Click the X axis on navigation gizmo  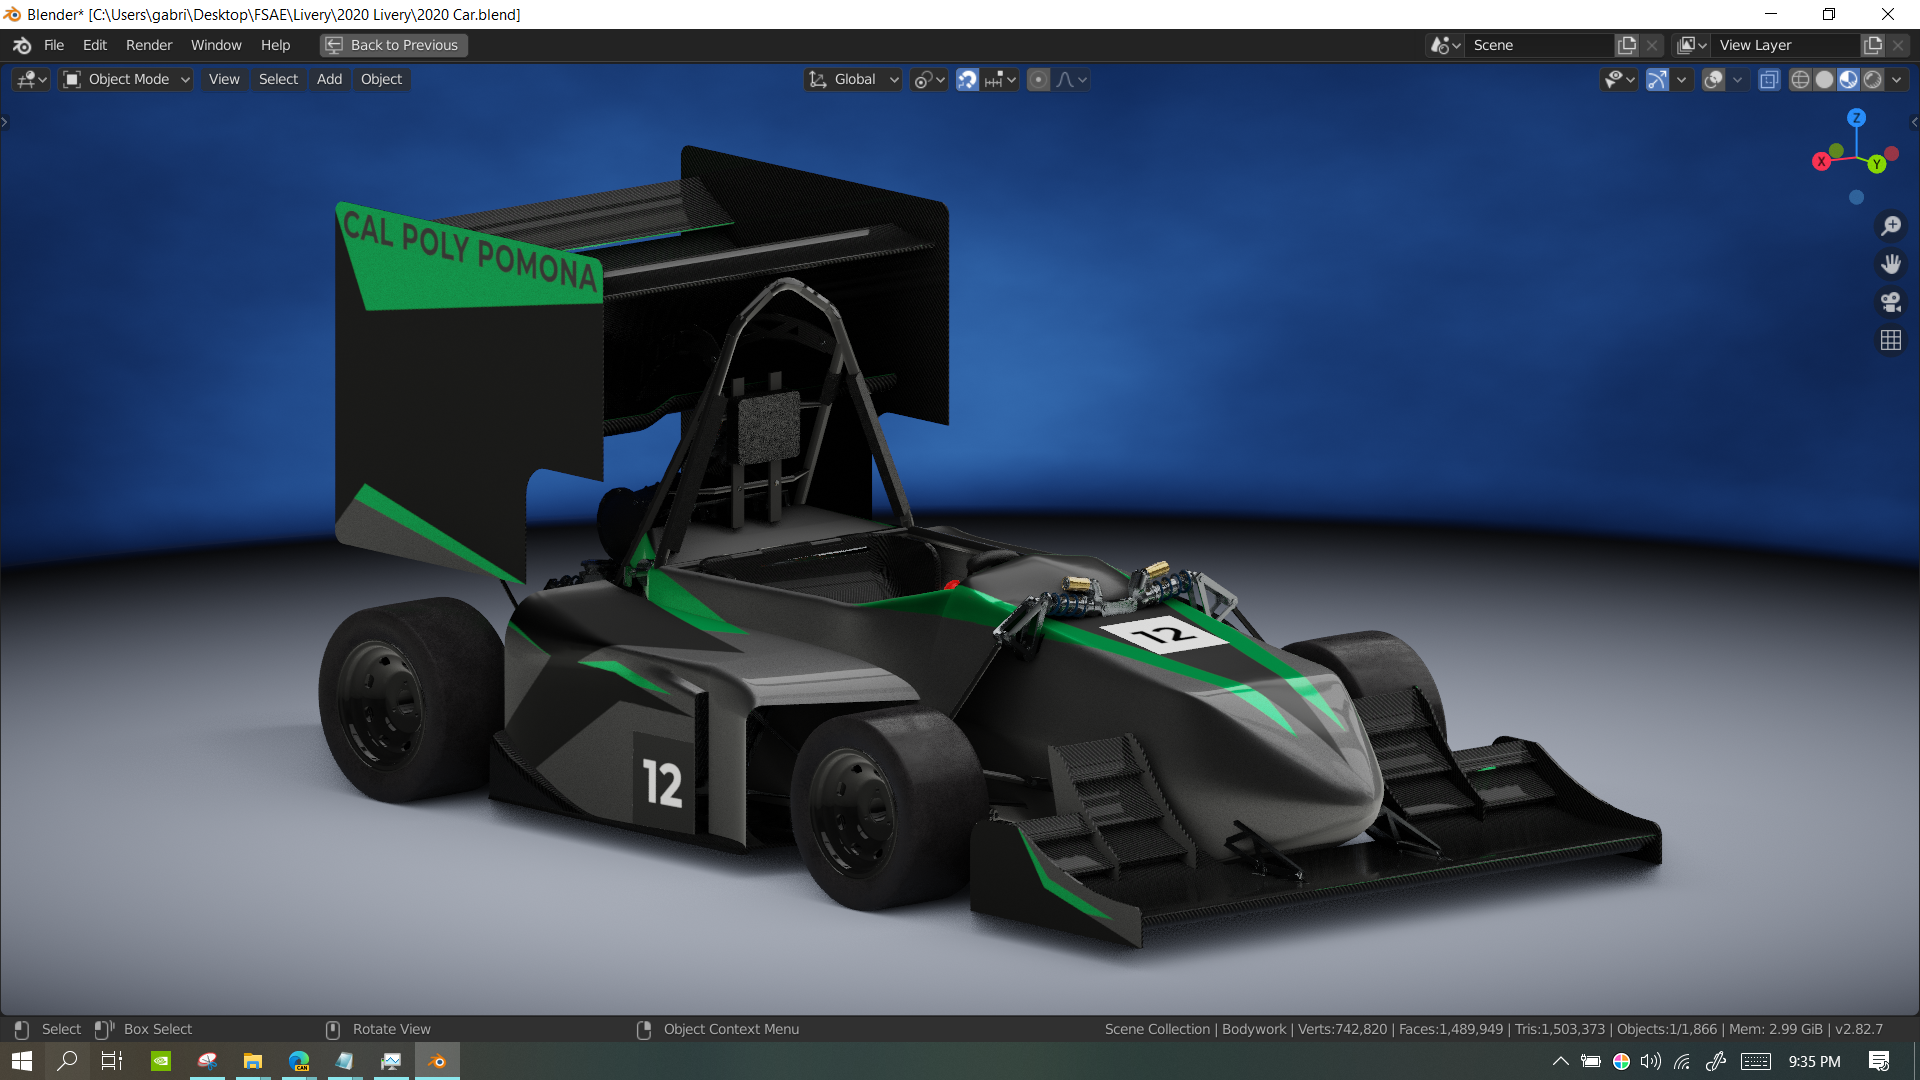point(1821,161)
